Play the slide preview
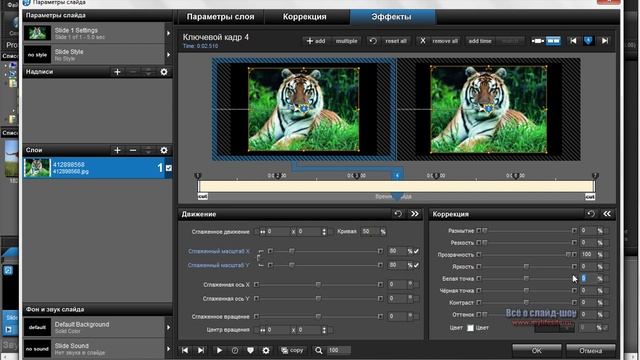The image size is (640, 360). [x=219, y=350]
